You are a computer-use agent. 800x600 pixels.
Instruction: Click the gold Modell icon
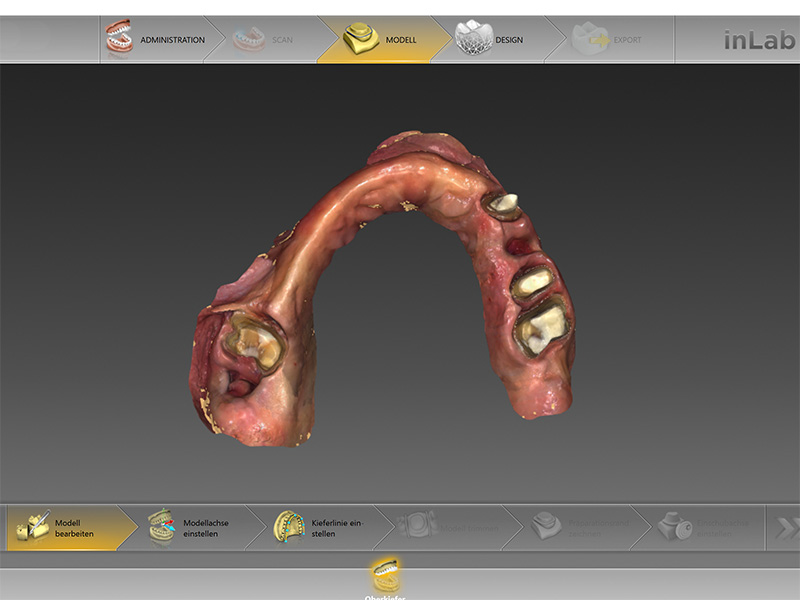pos(360,39)
